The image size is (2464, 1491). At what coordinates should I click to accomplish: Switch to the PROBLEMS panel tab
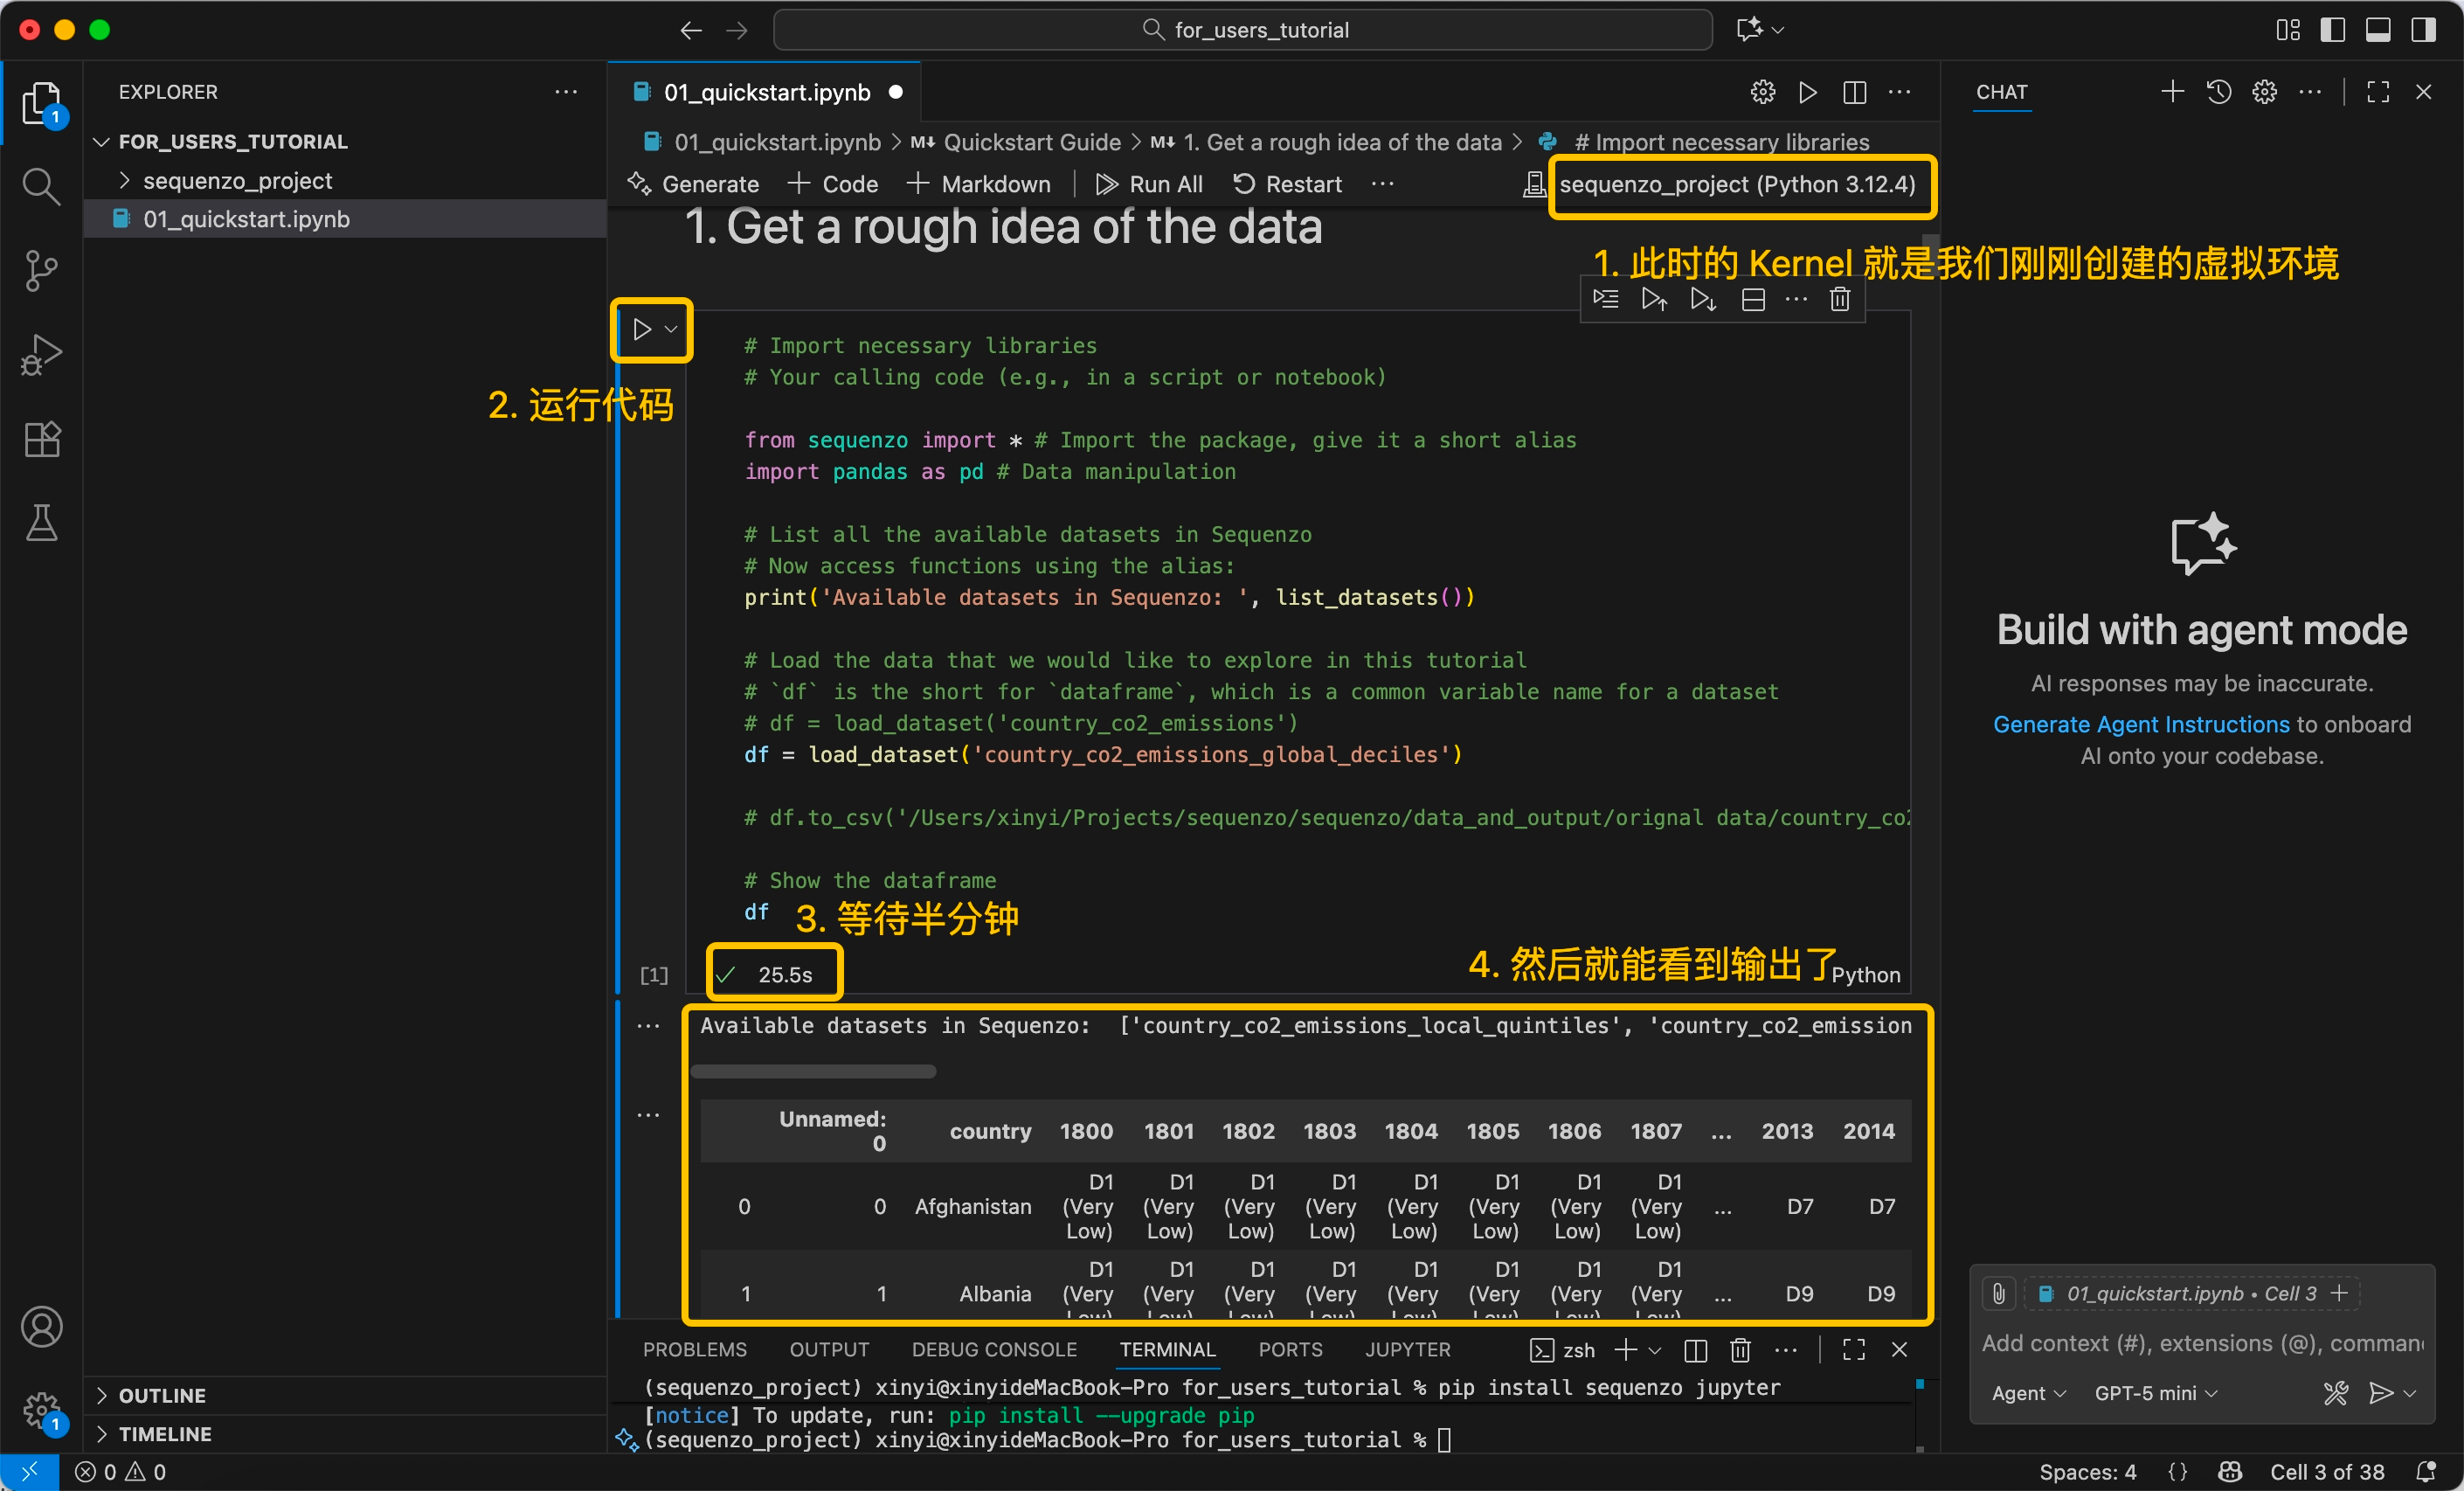pyautogui.click(x=694, y=1350)
